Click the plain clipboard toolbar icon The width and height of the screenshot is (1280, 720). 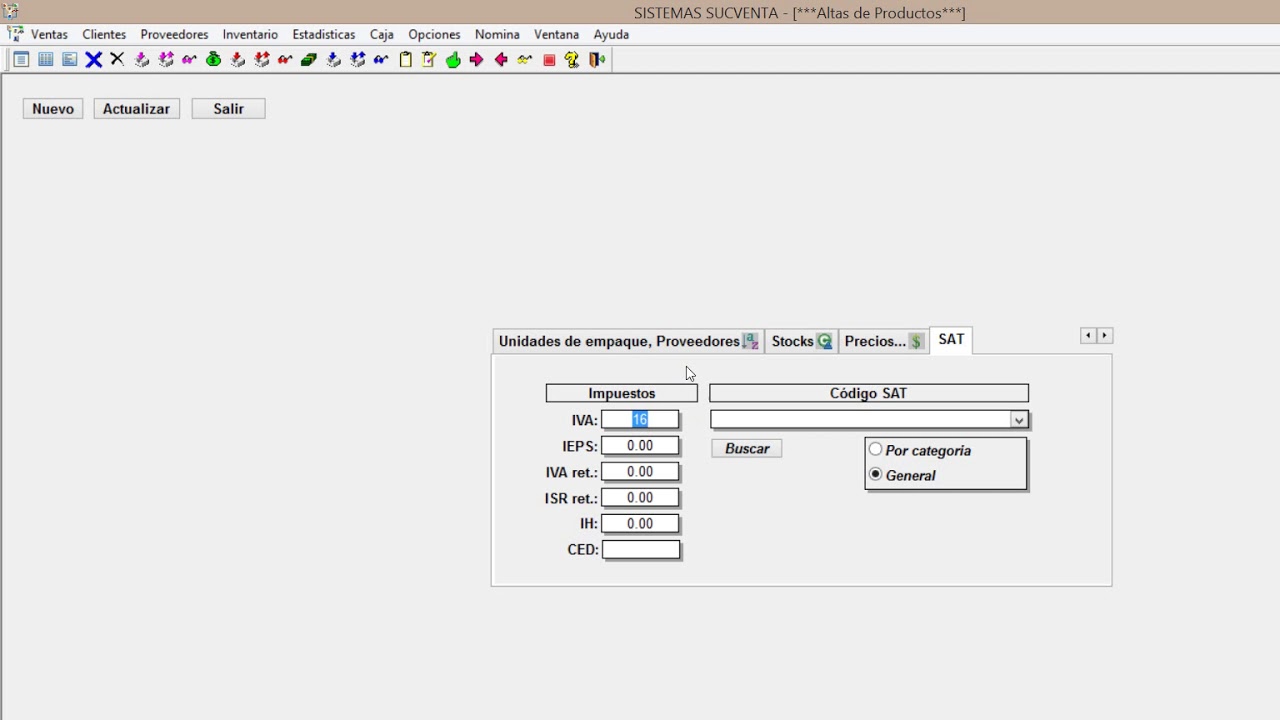[x=405, y=60]
